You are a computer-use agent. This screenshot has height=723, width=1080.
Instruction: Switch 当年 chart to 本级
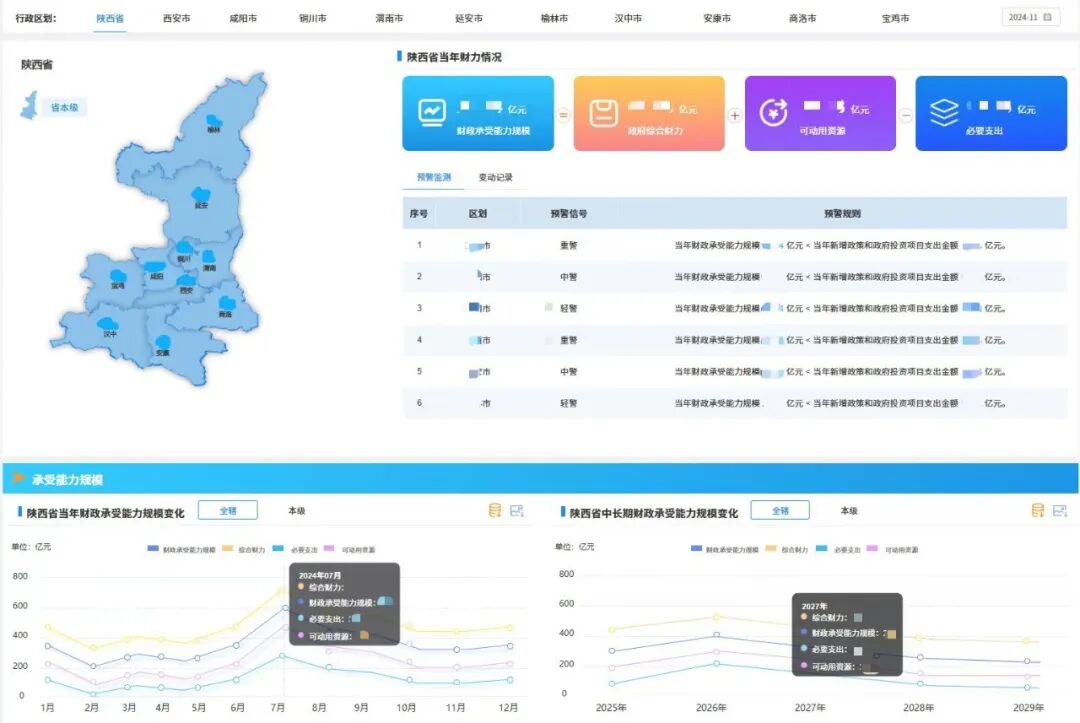[x=297, y=510]
